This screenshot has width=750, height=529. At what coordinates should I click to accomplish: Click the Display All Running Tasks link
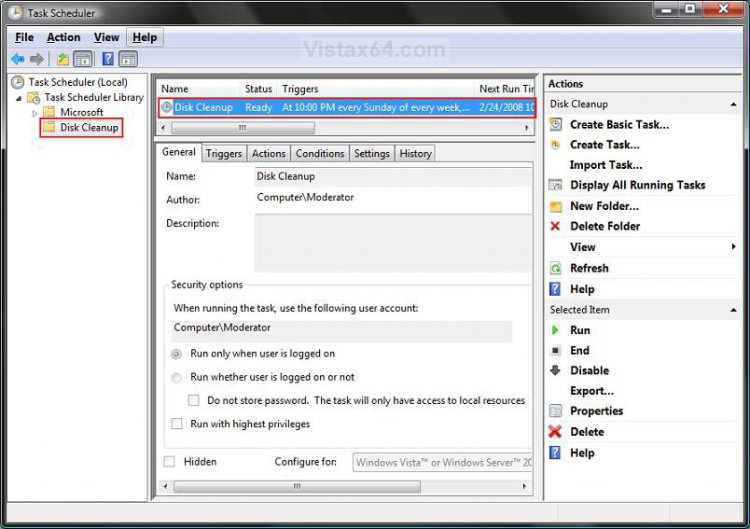tap(638, 185)
